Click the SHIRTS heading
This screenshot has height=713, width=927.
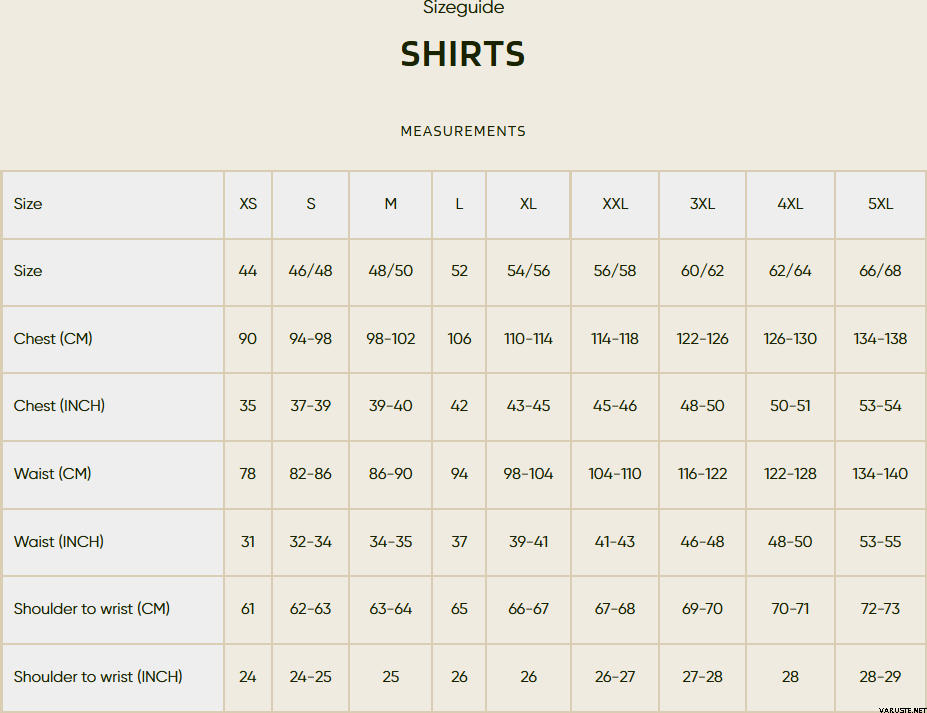point(463,54)
